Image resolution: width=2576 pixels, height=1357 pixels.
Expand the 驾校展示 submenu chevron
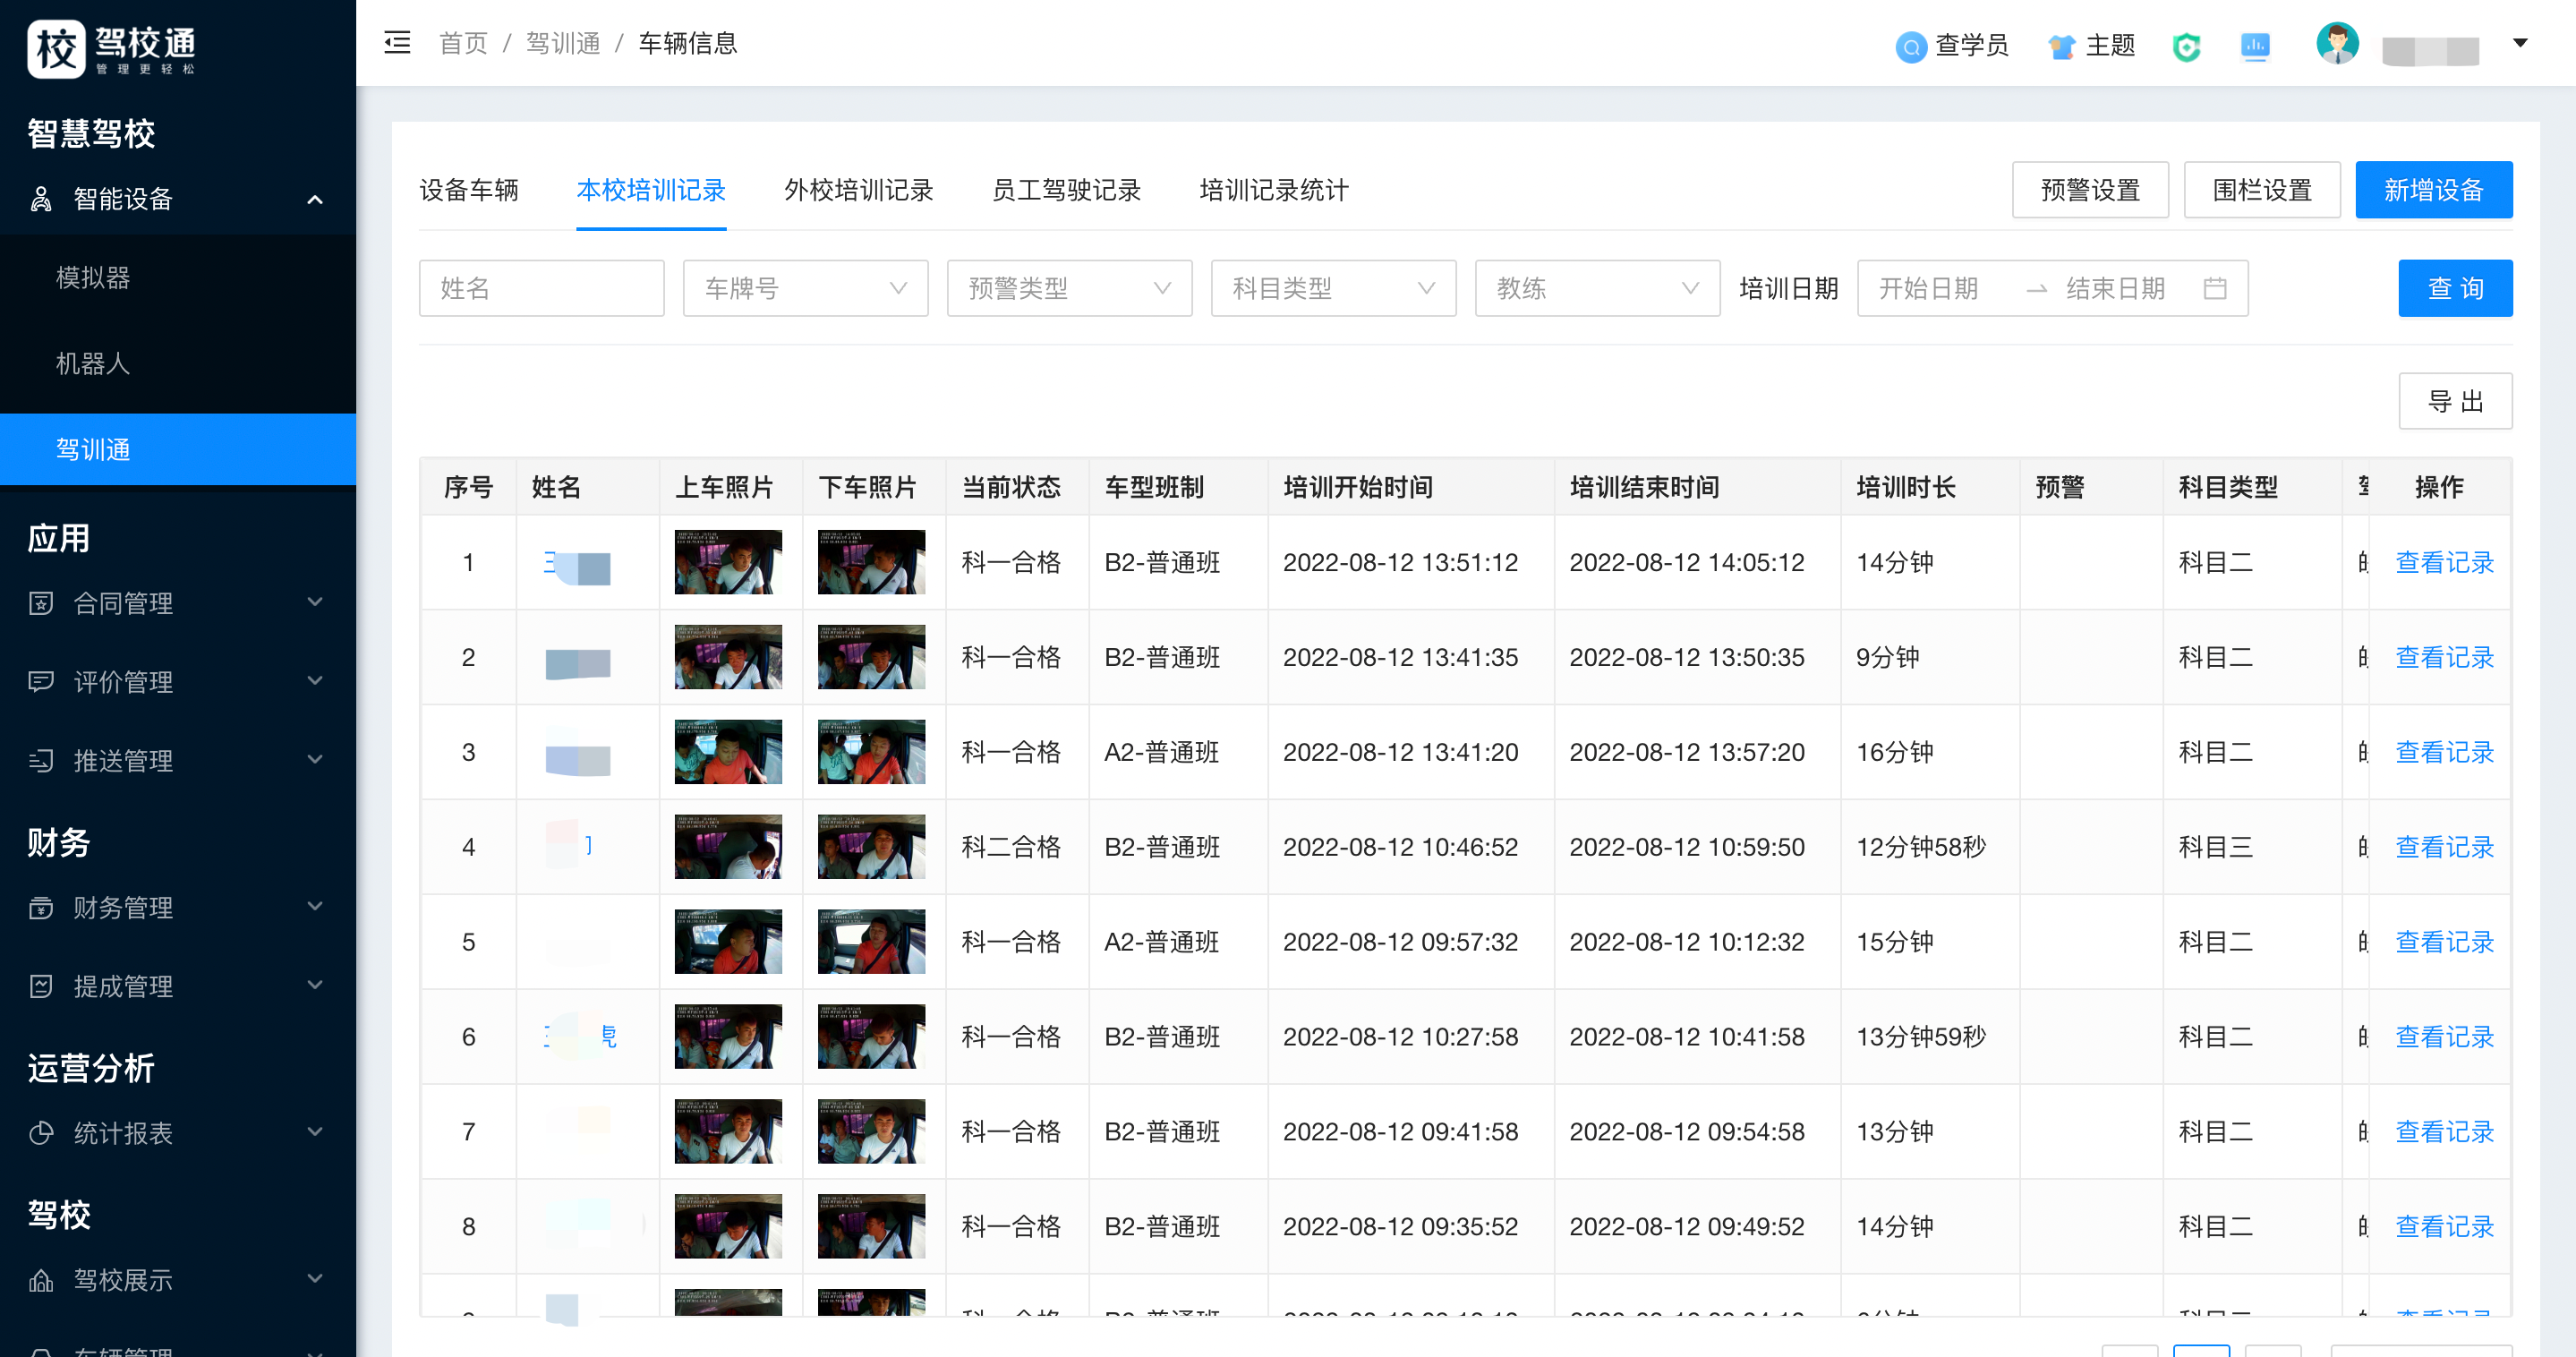315,1279
